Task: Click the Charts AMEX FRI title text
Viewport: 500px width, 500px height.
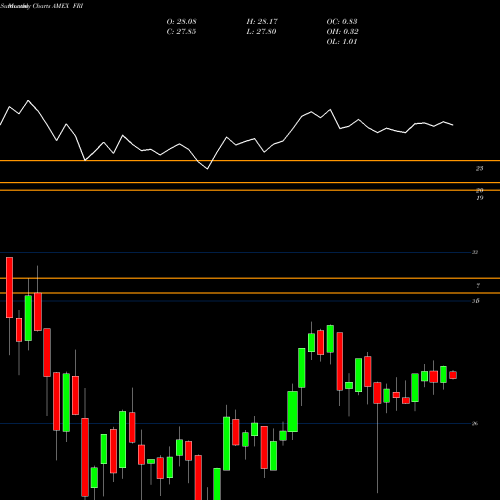Action: point(58,6)
